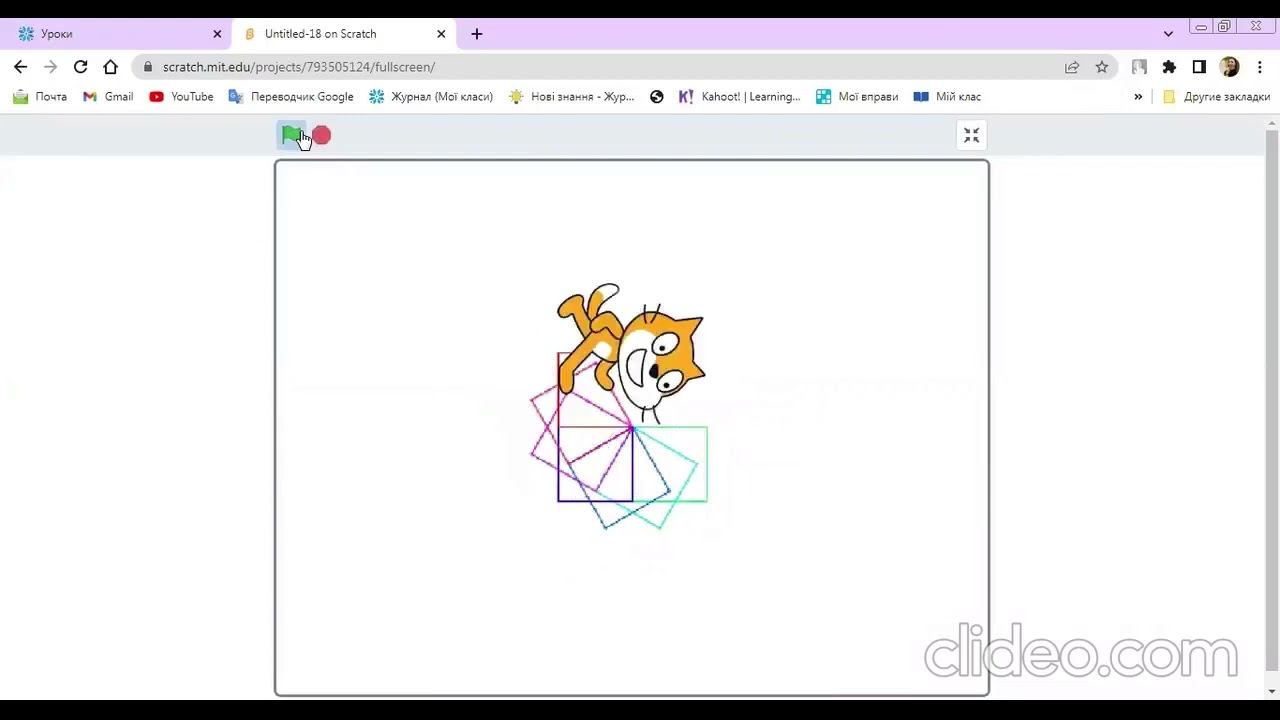Open the Kahoot! Learning bookmark

click(x=739, y=97)
